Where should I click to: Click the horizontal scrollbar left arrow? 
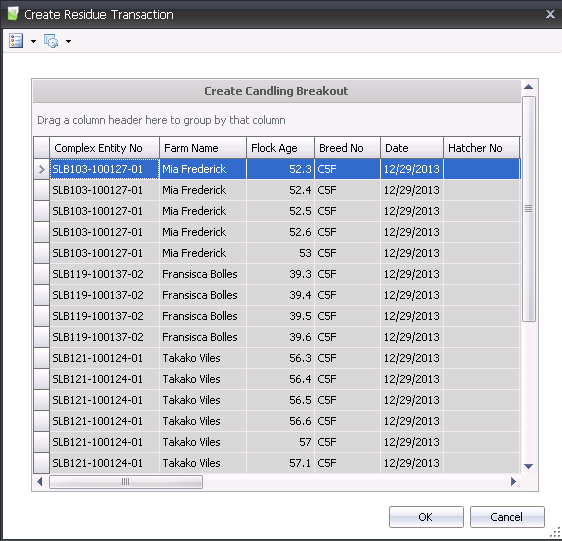pyautogui.click(x=40, y=481)
